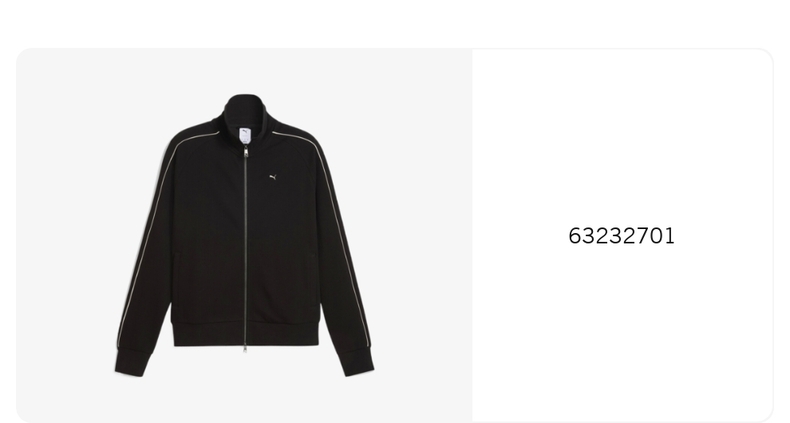Click the right side pocket seam
The width and height of the screenshot is (790, 423).
[x=314, y=278]
